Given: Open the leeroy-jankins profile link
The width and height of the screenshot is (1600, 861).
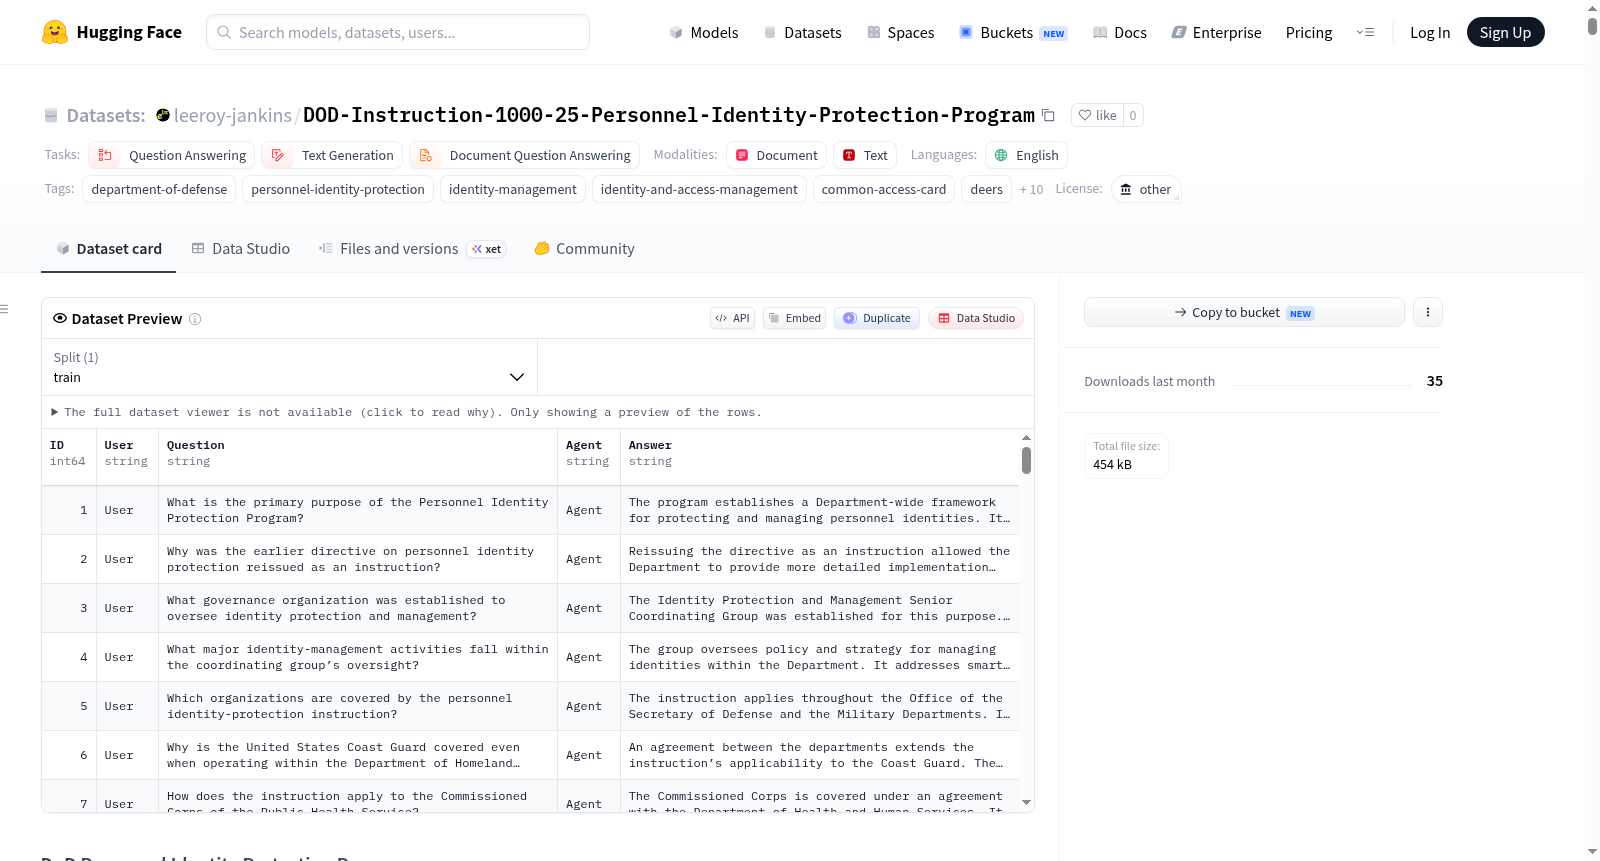Looking at the screenshot, I should [233, 115].
